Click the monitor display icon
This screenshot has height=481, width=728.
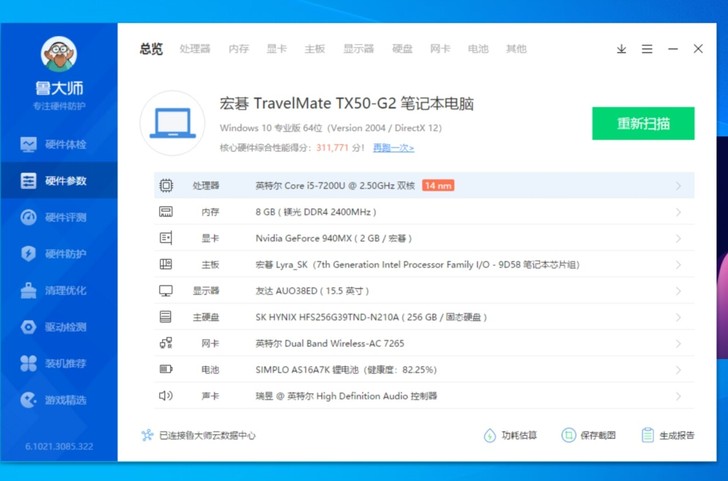166,291
